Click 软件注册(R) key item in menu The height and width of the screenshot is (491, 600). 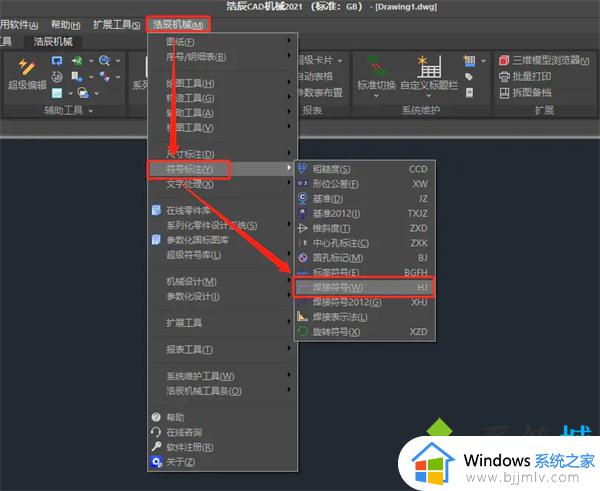(x=222, y=447)
